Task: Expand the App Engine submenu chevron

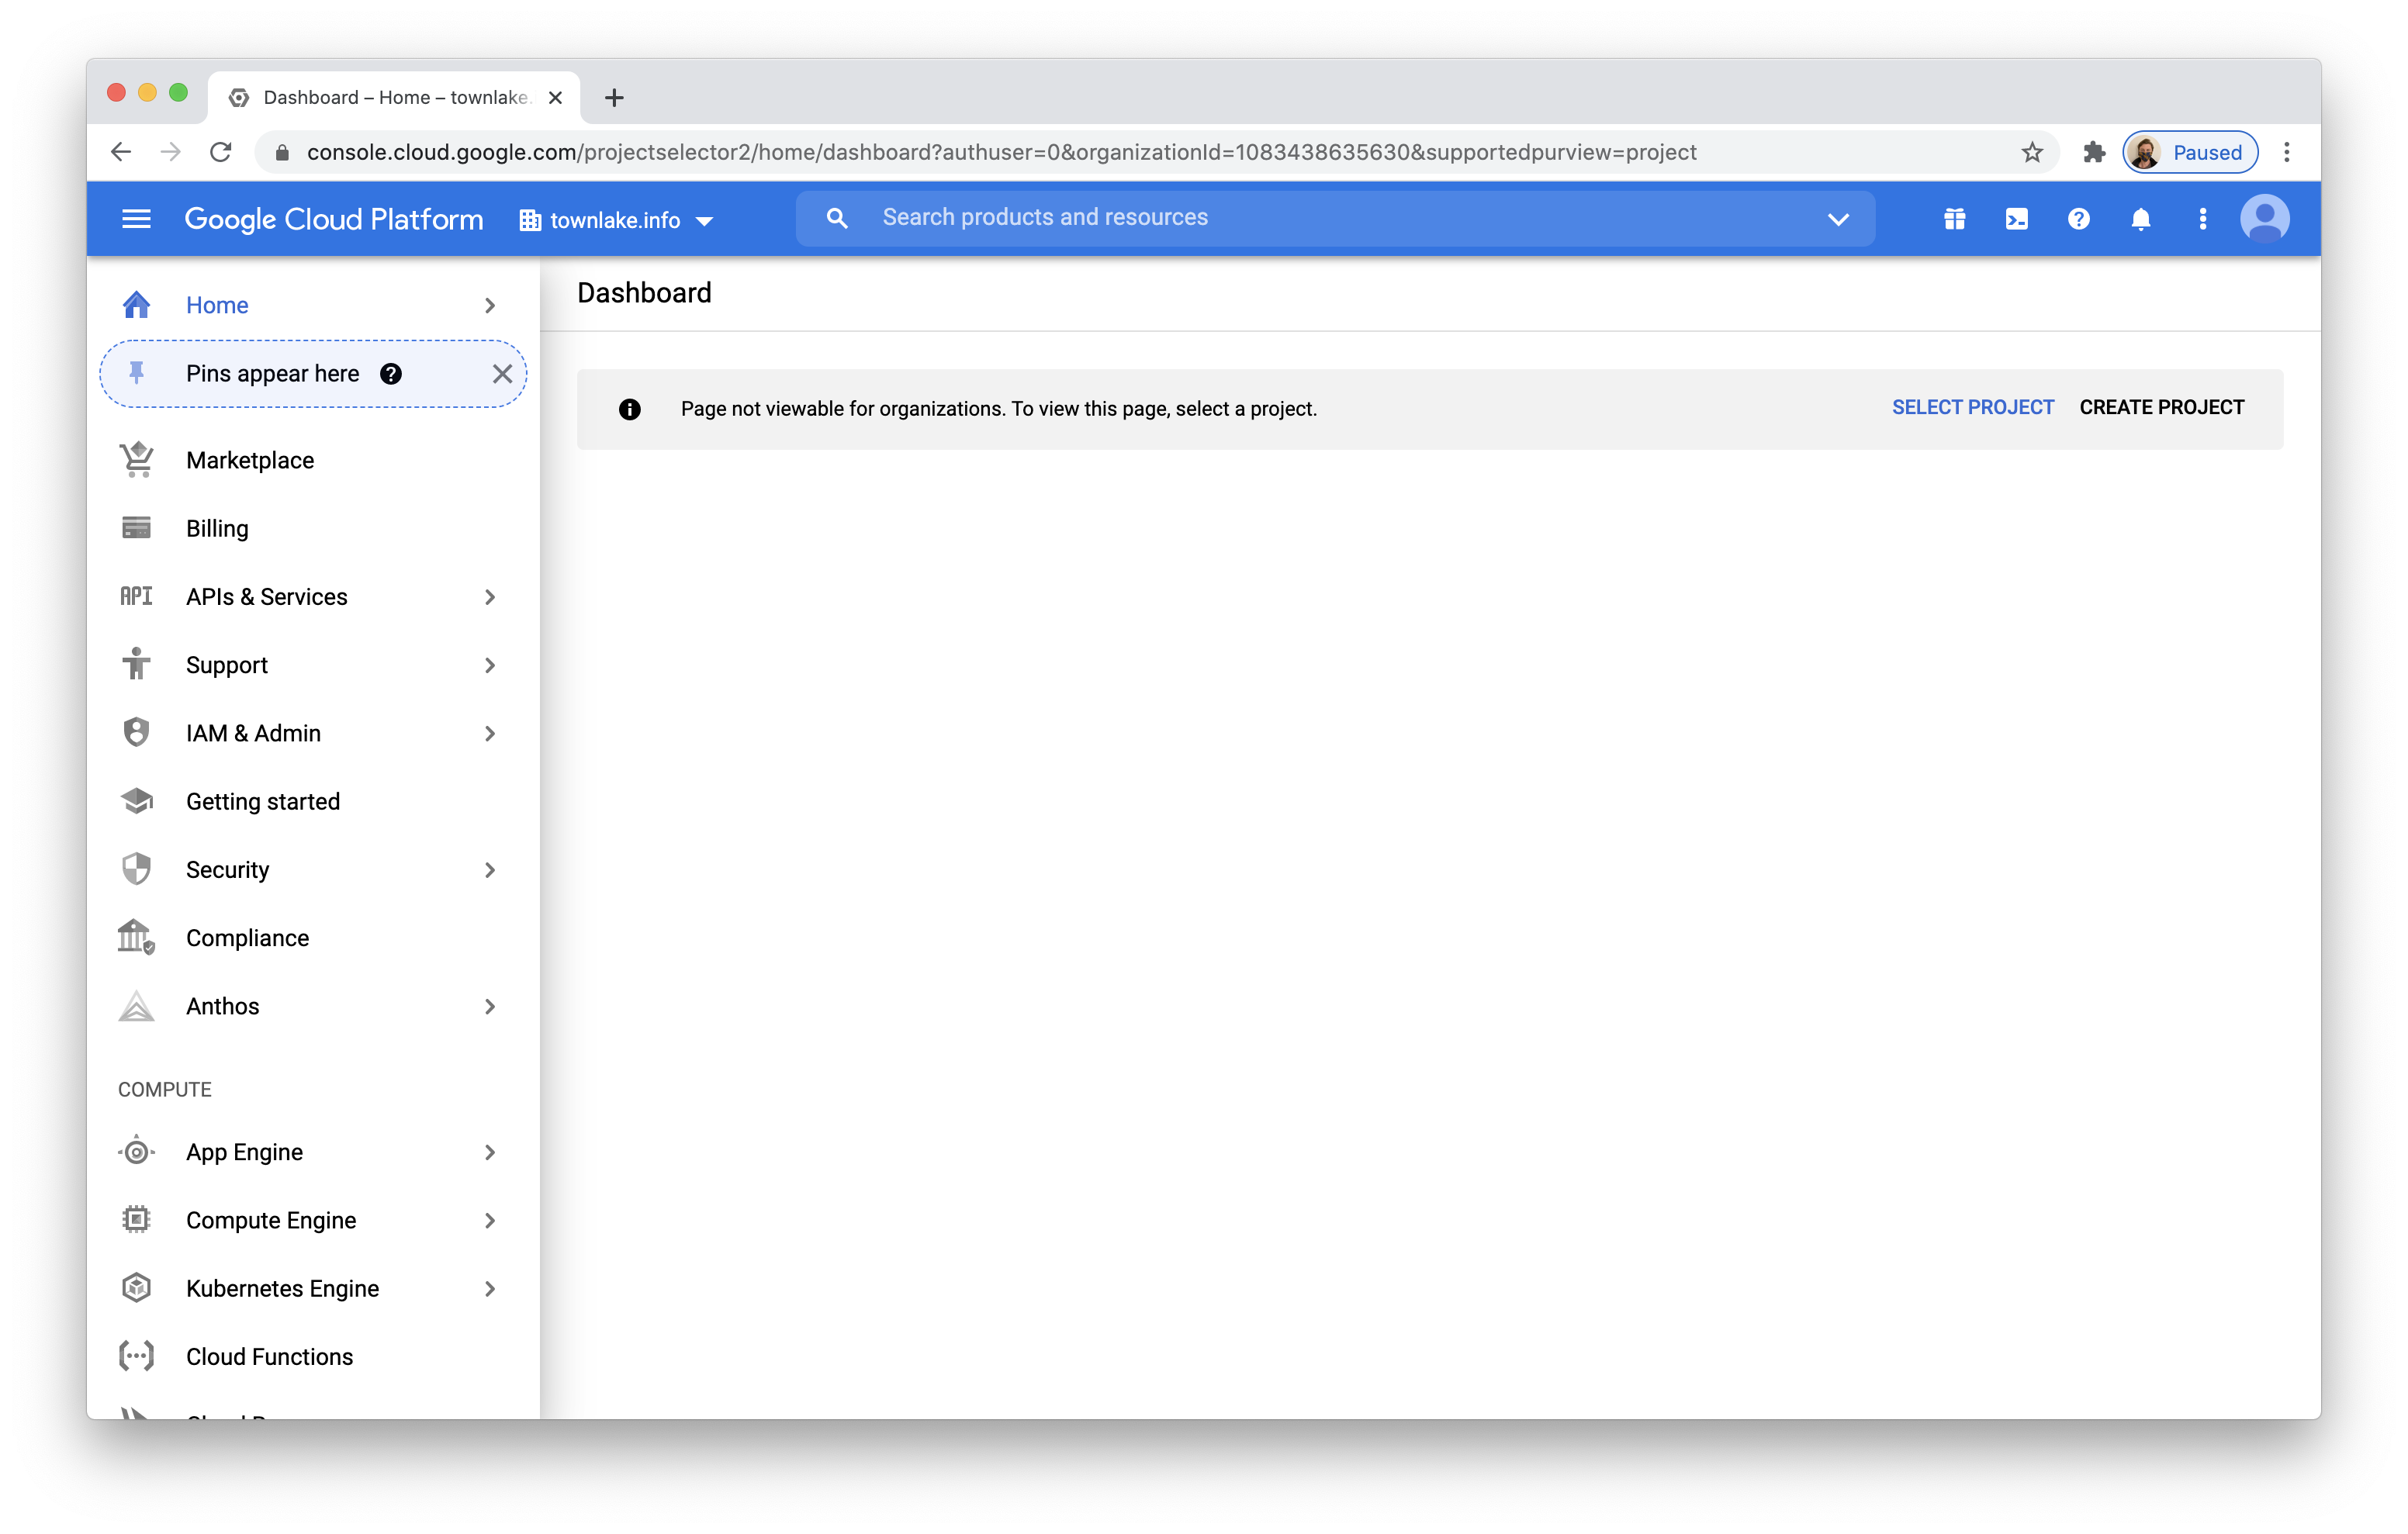Action: point(490,1151)
